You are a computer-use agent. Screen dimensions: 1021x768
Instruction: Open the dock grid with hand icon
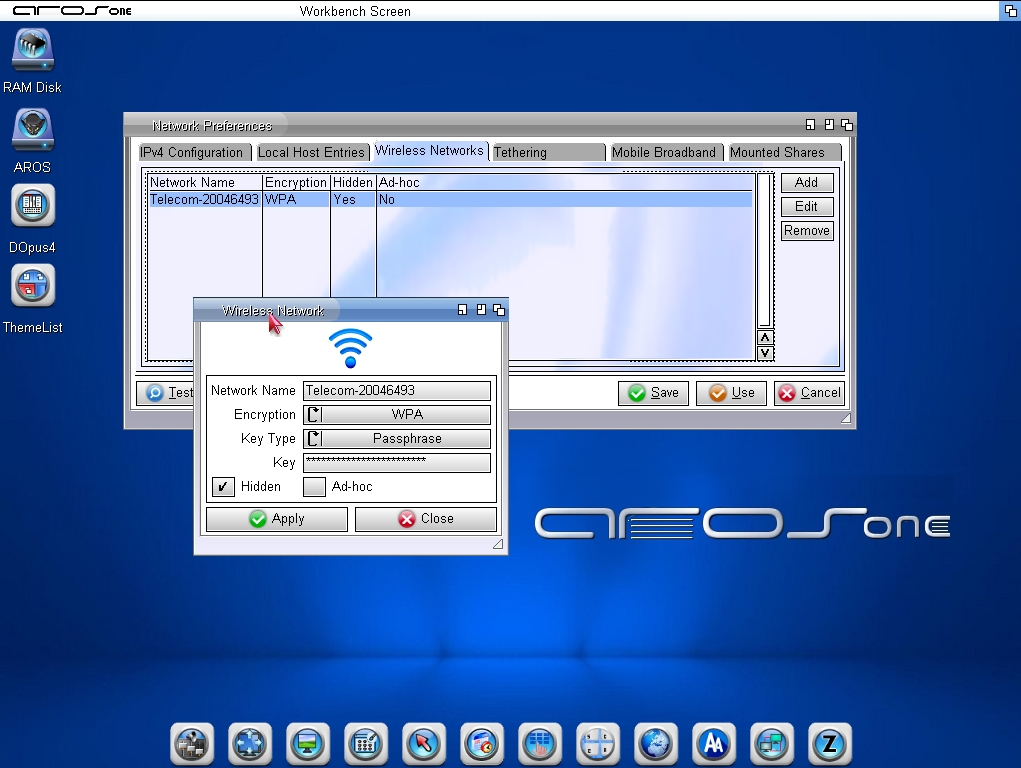coord(540,743)
